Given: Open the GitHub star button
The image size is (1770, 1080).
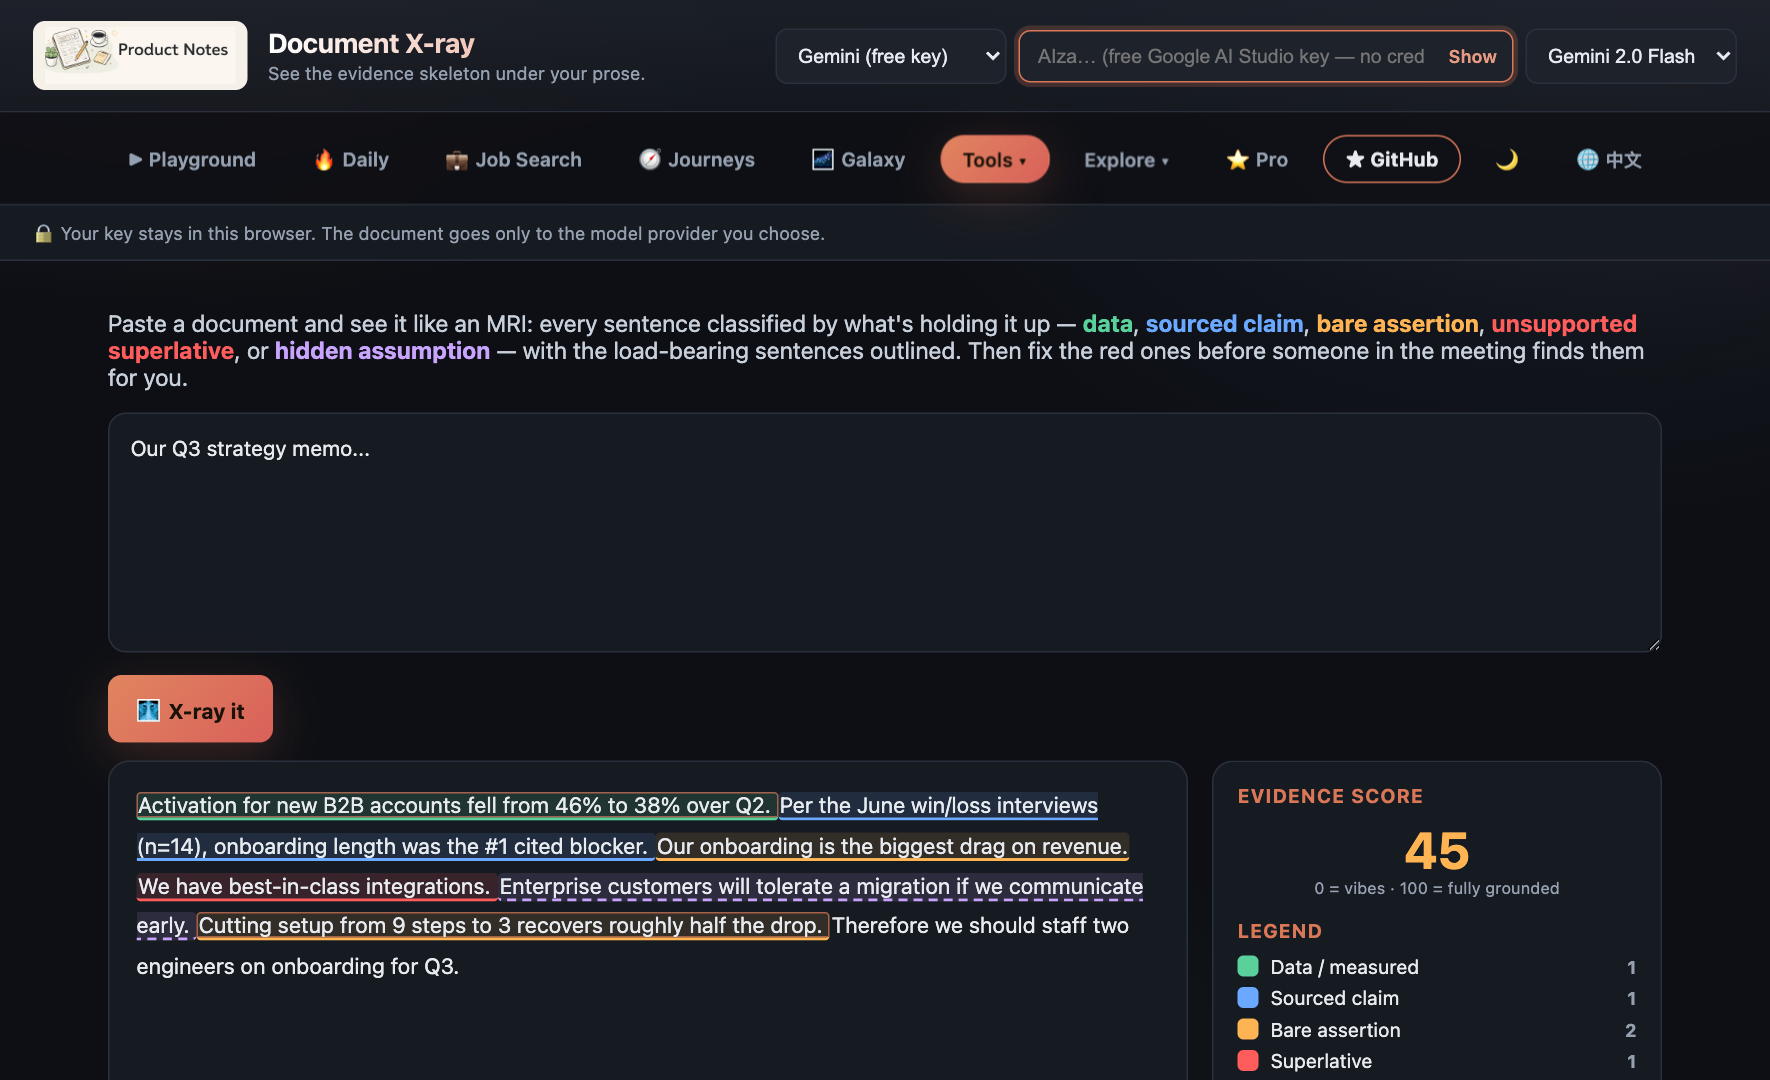Looking at the screenshot, I should click(1392, 160).
